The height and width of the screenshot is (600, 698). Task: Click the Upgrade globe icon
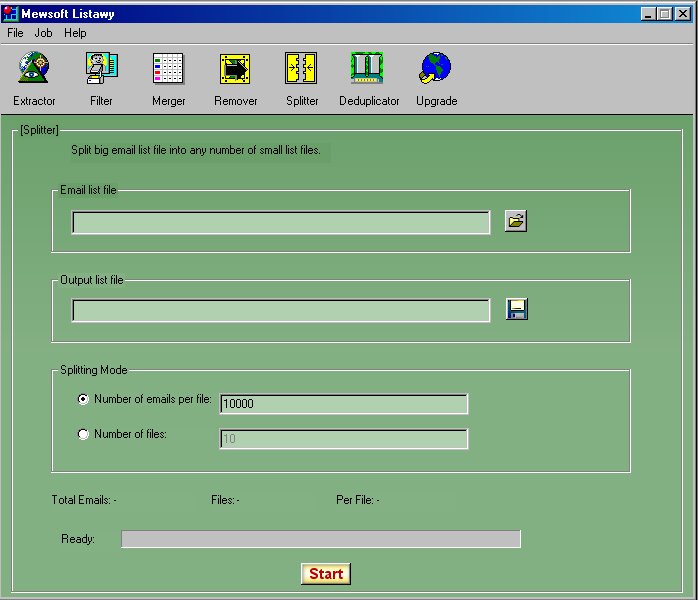[x=435, y=68]
